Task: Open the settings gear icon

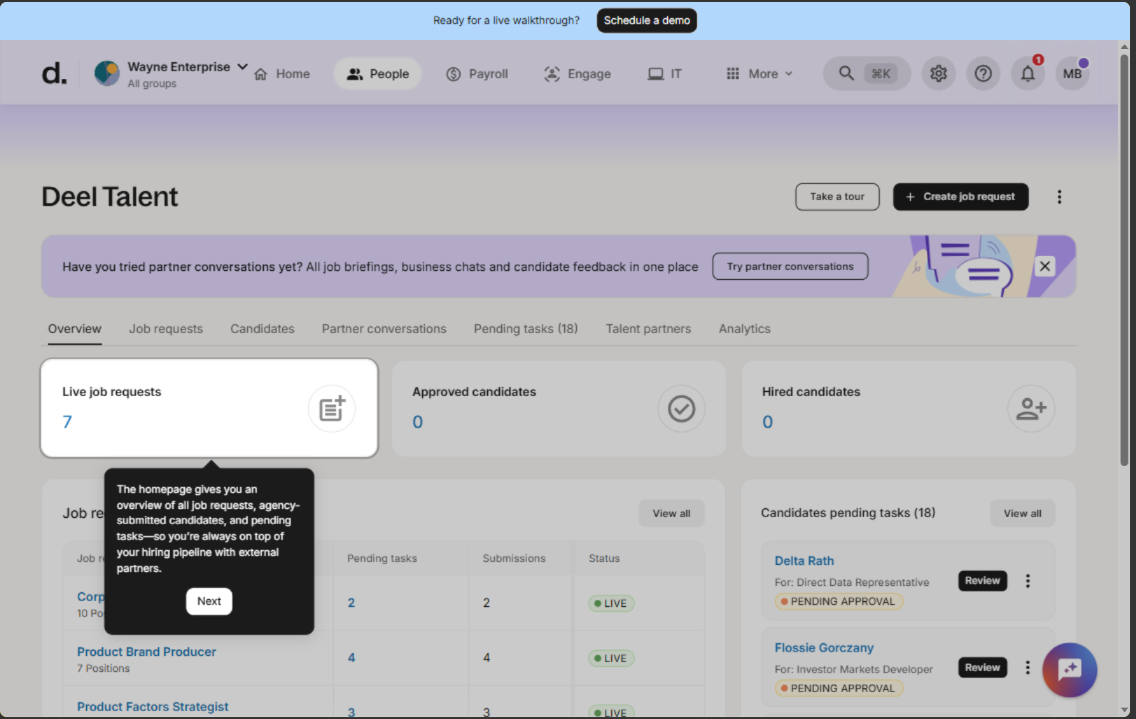Action: click(x=938, y=74)
